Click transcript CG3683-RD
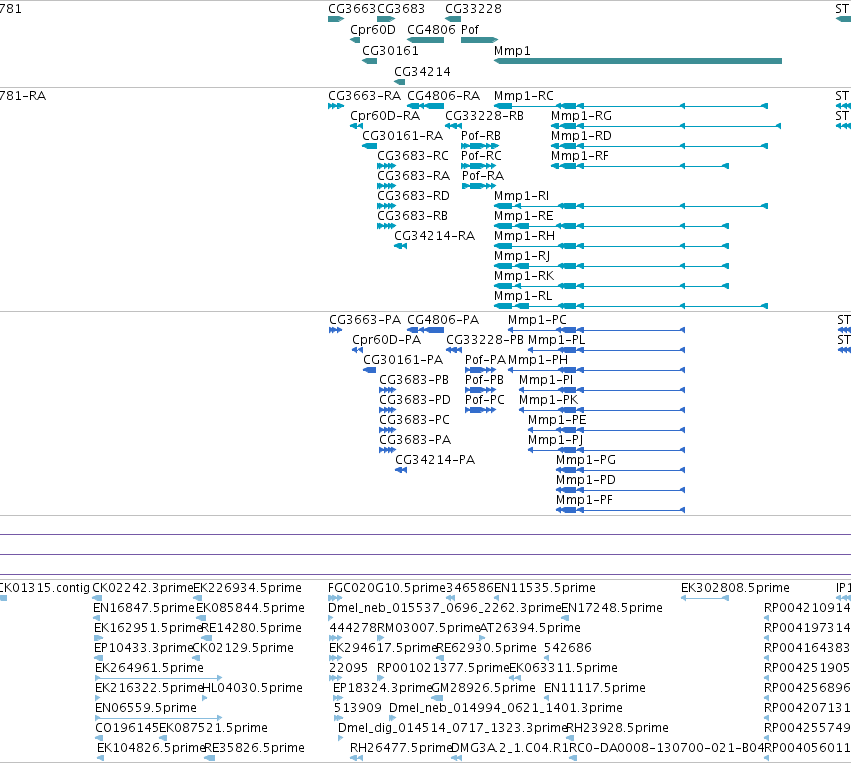Image resolution: width=851 pixels, height=763 pixels. tap(386, 206)
